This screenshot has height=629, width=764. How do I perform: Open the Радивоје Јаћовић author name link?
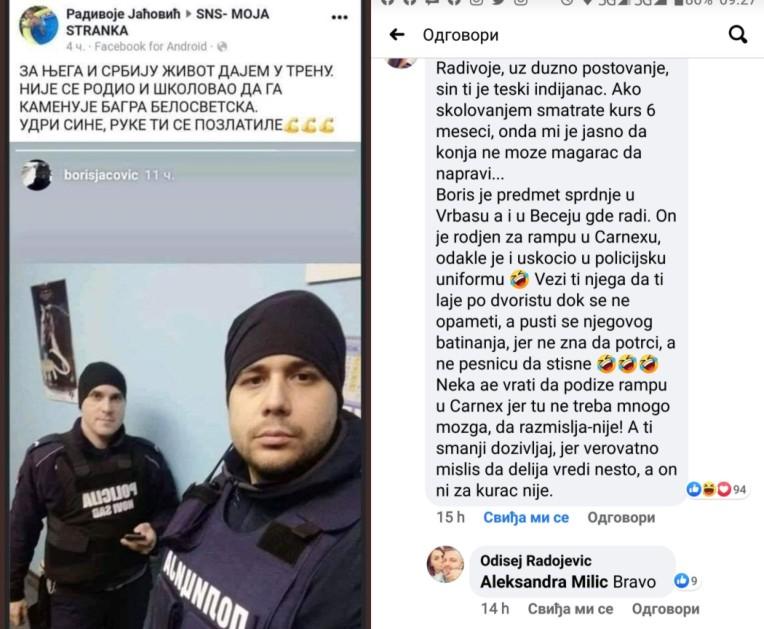123,14
